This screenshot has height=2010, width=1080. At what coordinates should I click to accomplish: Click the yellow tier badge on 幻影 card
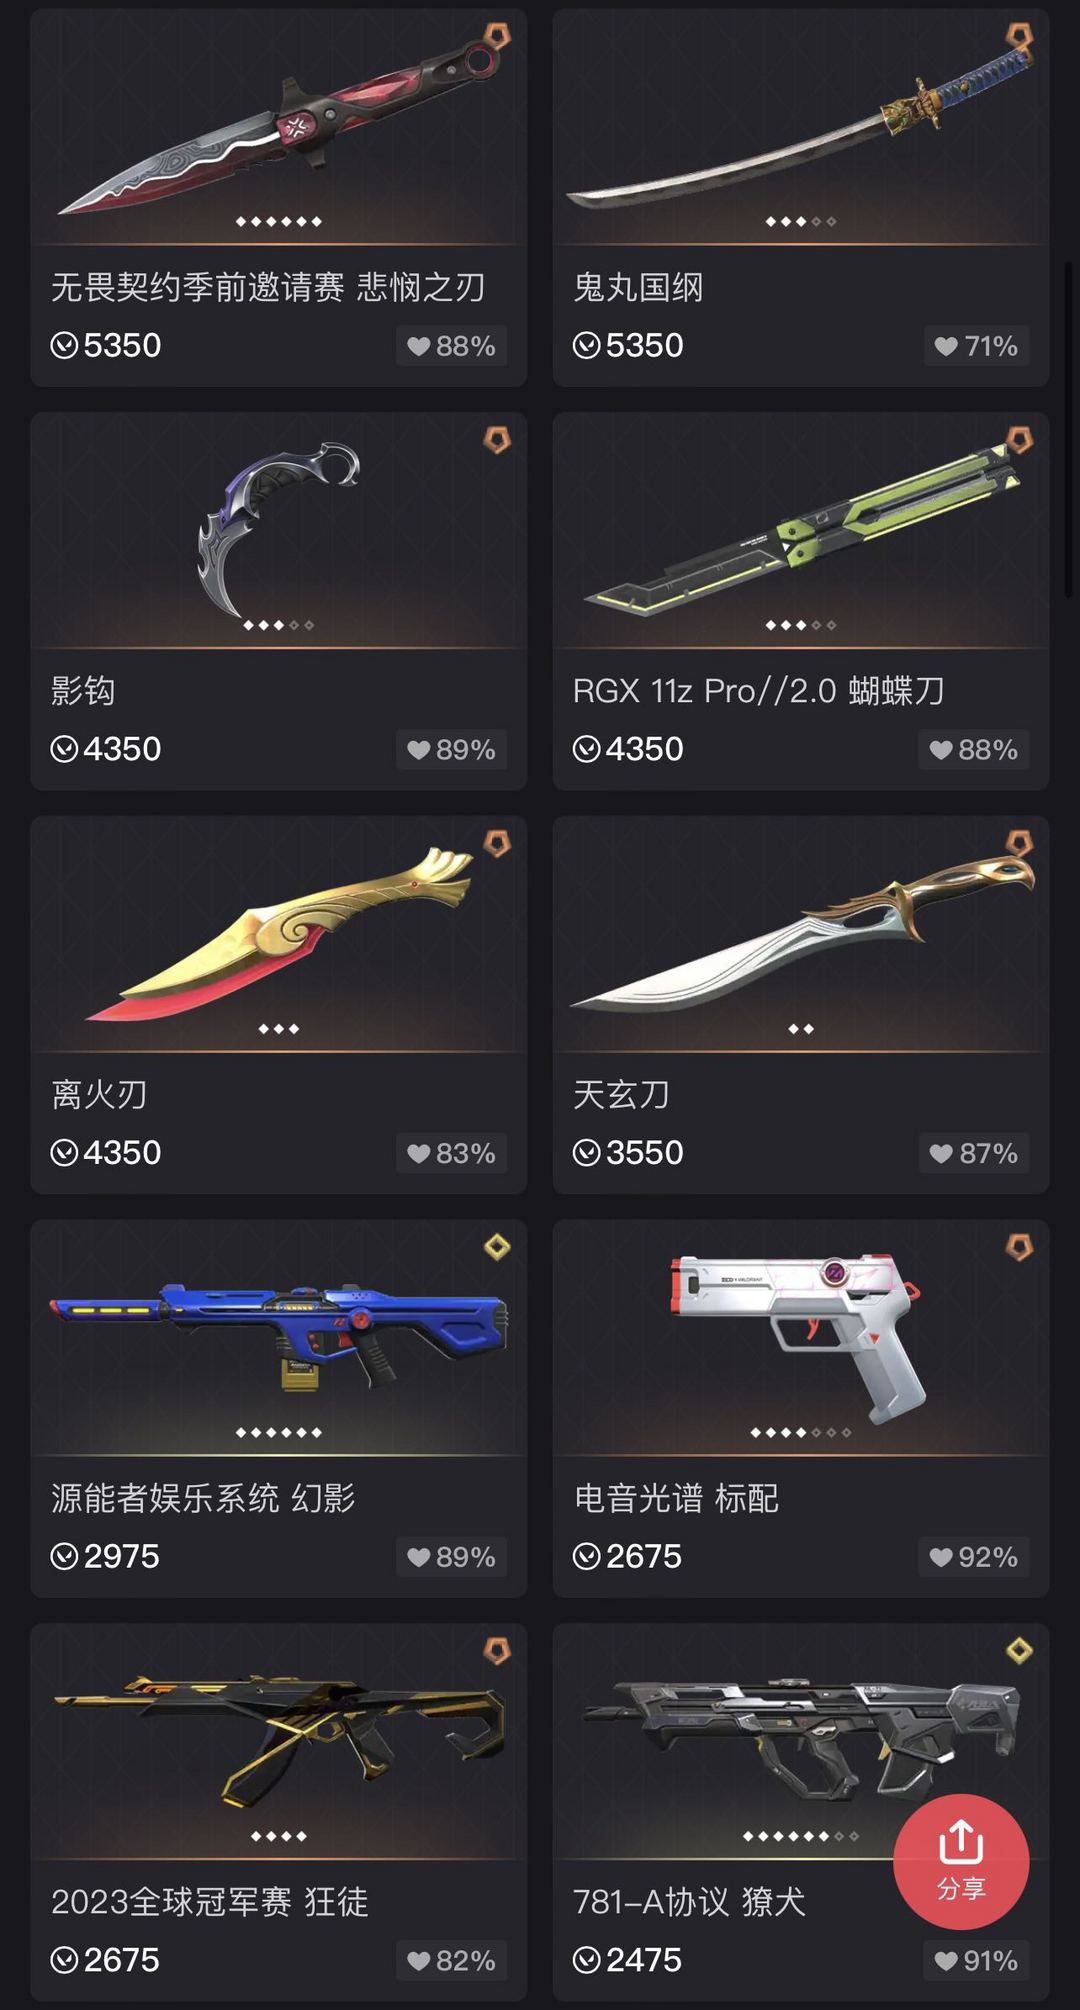click(x=497, y=1247)
